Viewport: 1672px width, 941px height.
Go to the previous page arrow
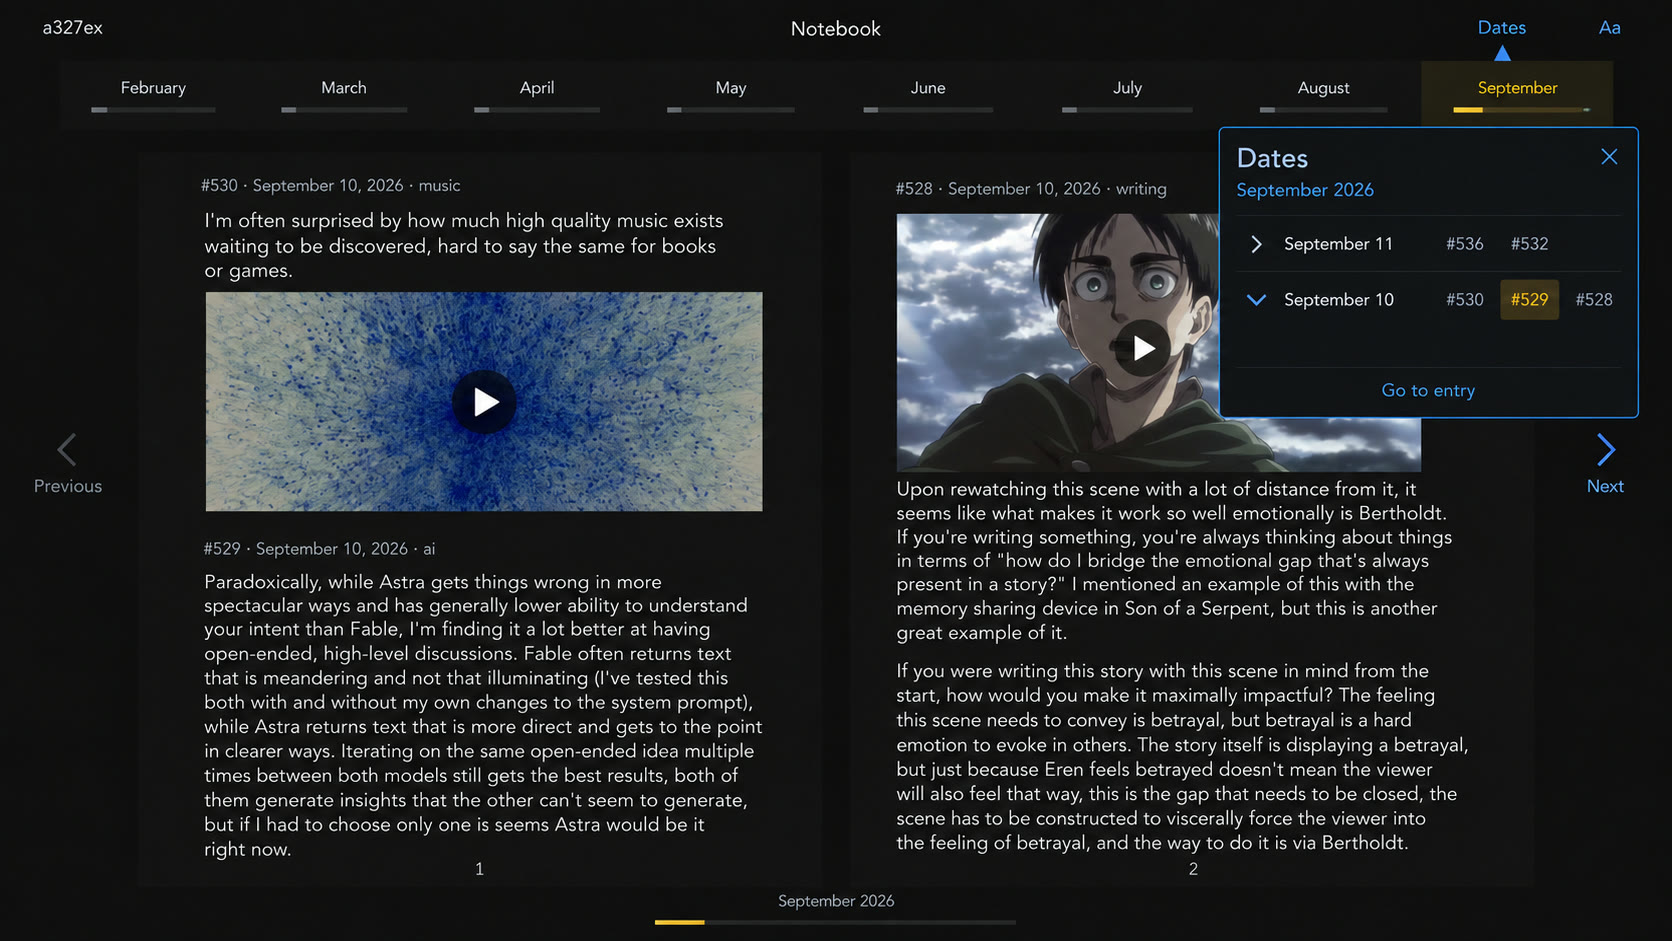[x=67, y=450]
